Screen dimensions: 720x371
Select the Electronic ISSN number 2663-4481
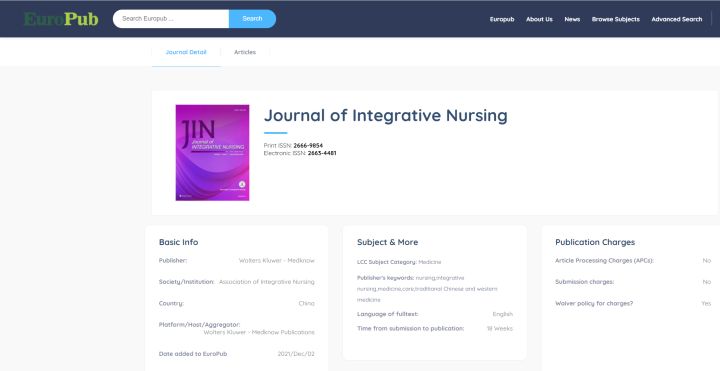322,153
